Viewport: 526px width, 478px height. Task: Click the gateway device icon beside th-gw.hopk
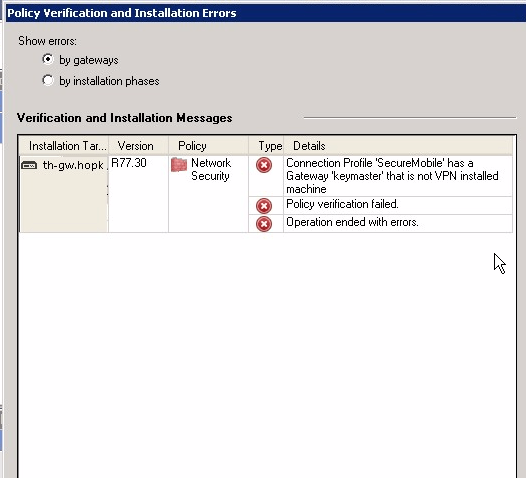coord(29,165)
